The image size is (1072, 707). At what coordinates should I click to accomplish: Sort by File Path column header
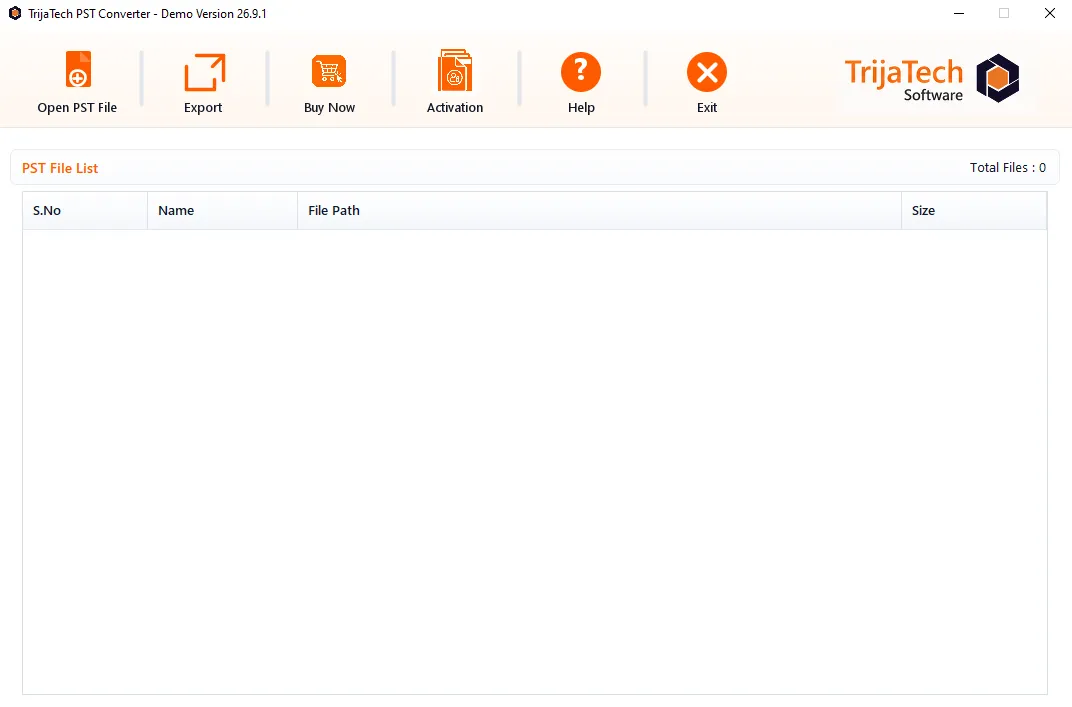600,211
